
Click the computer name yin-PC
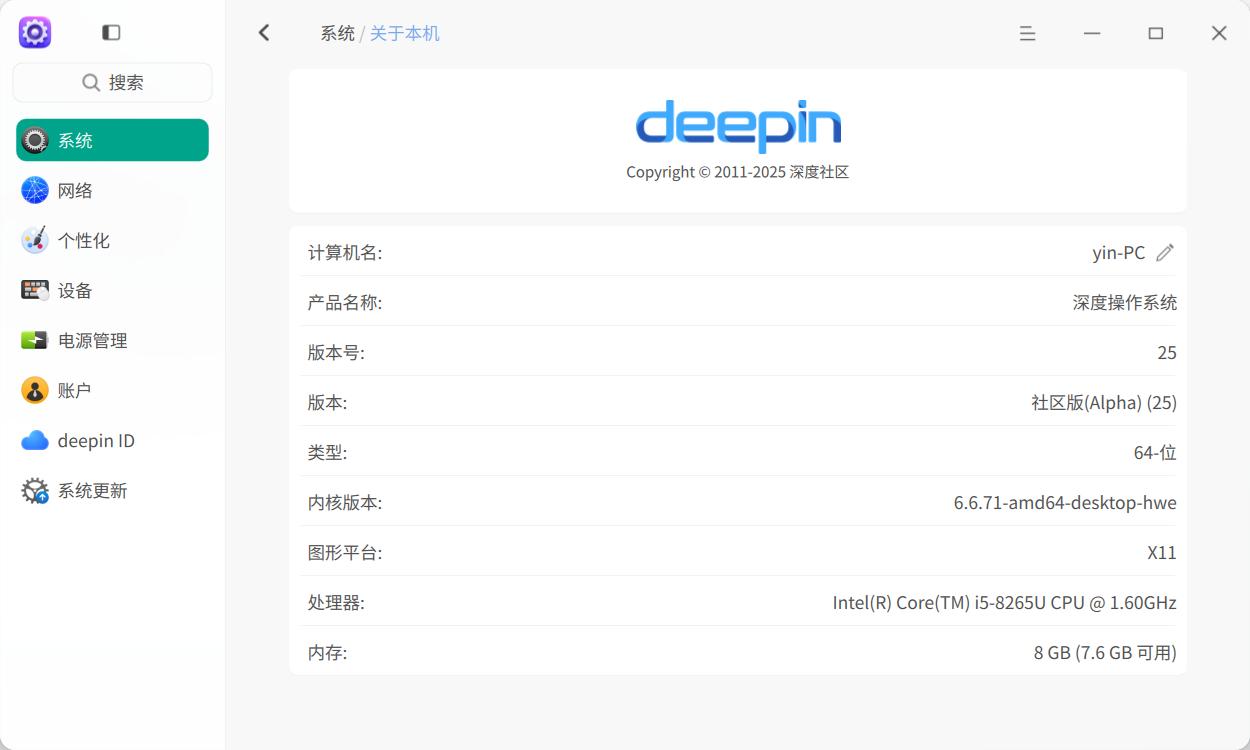1119,253
